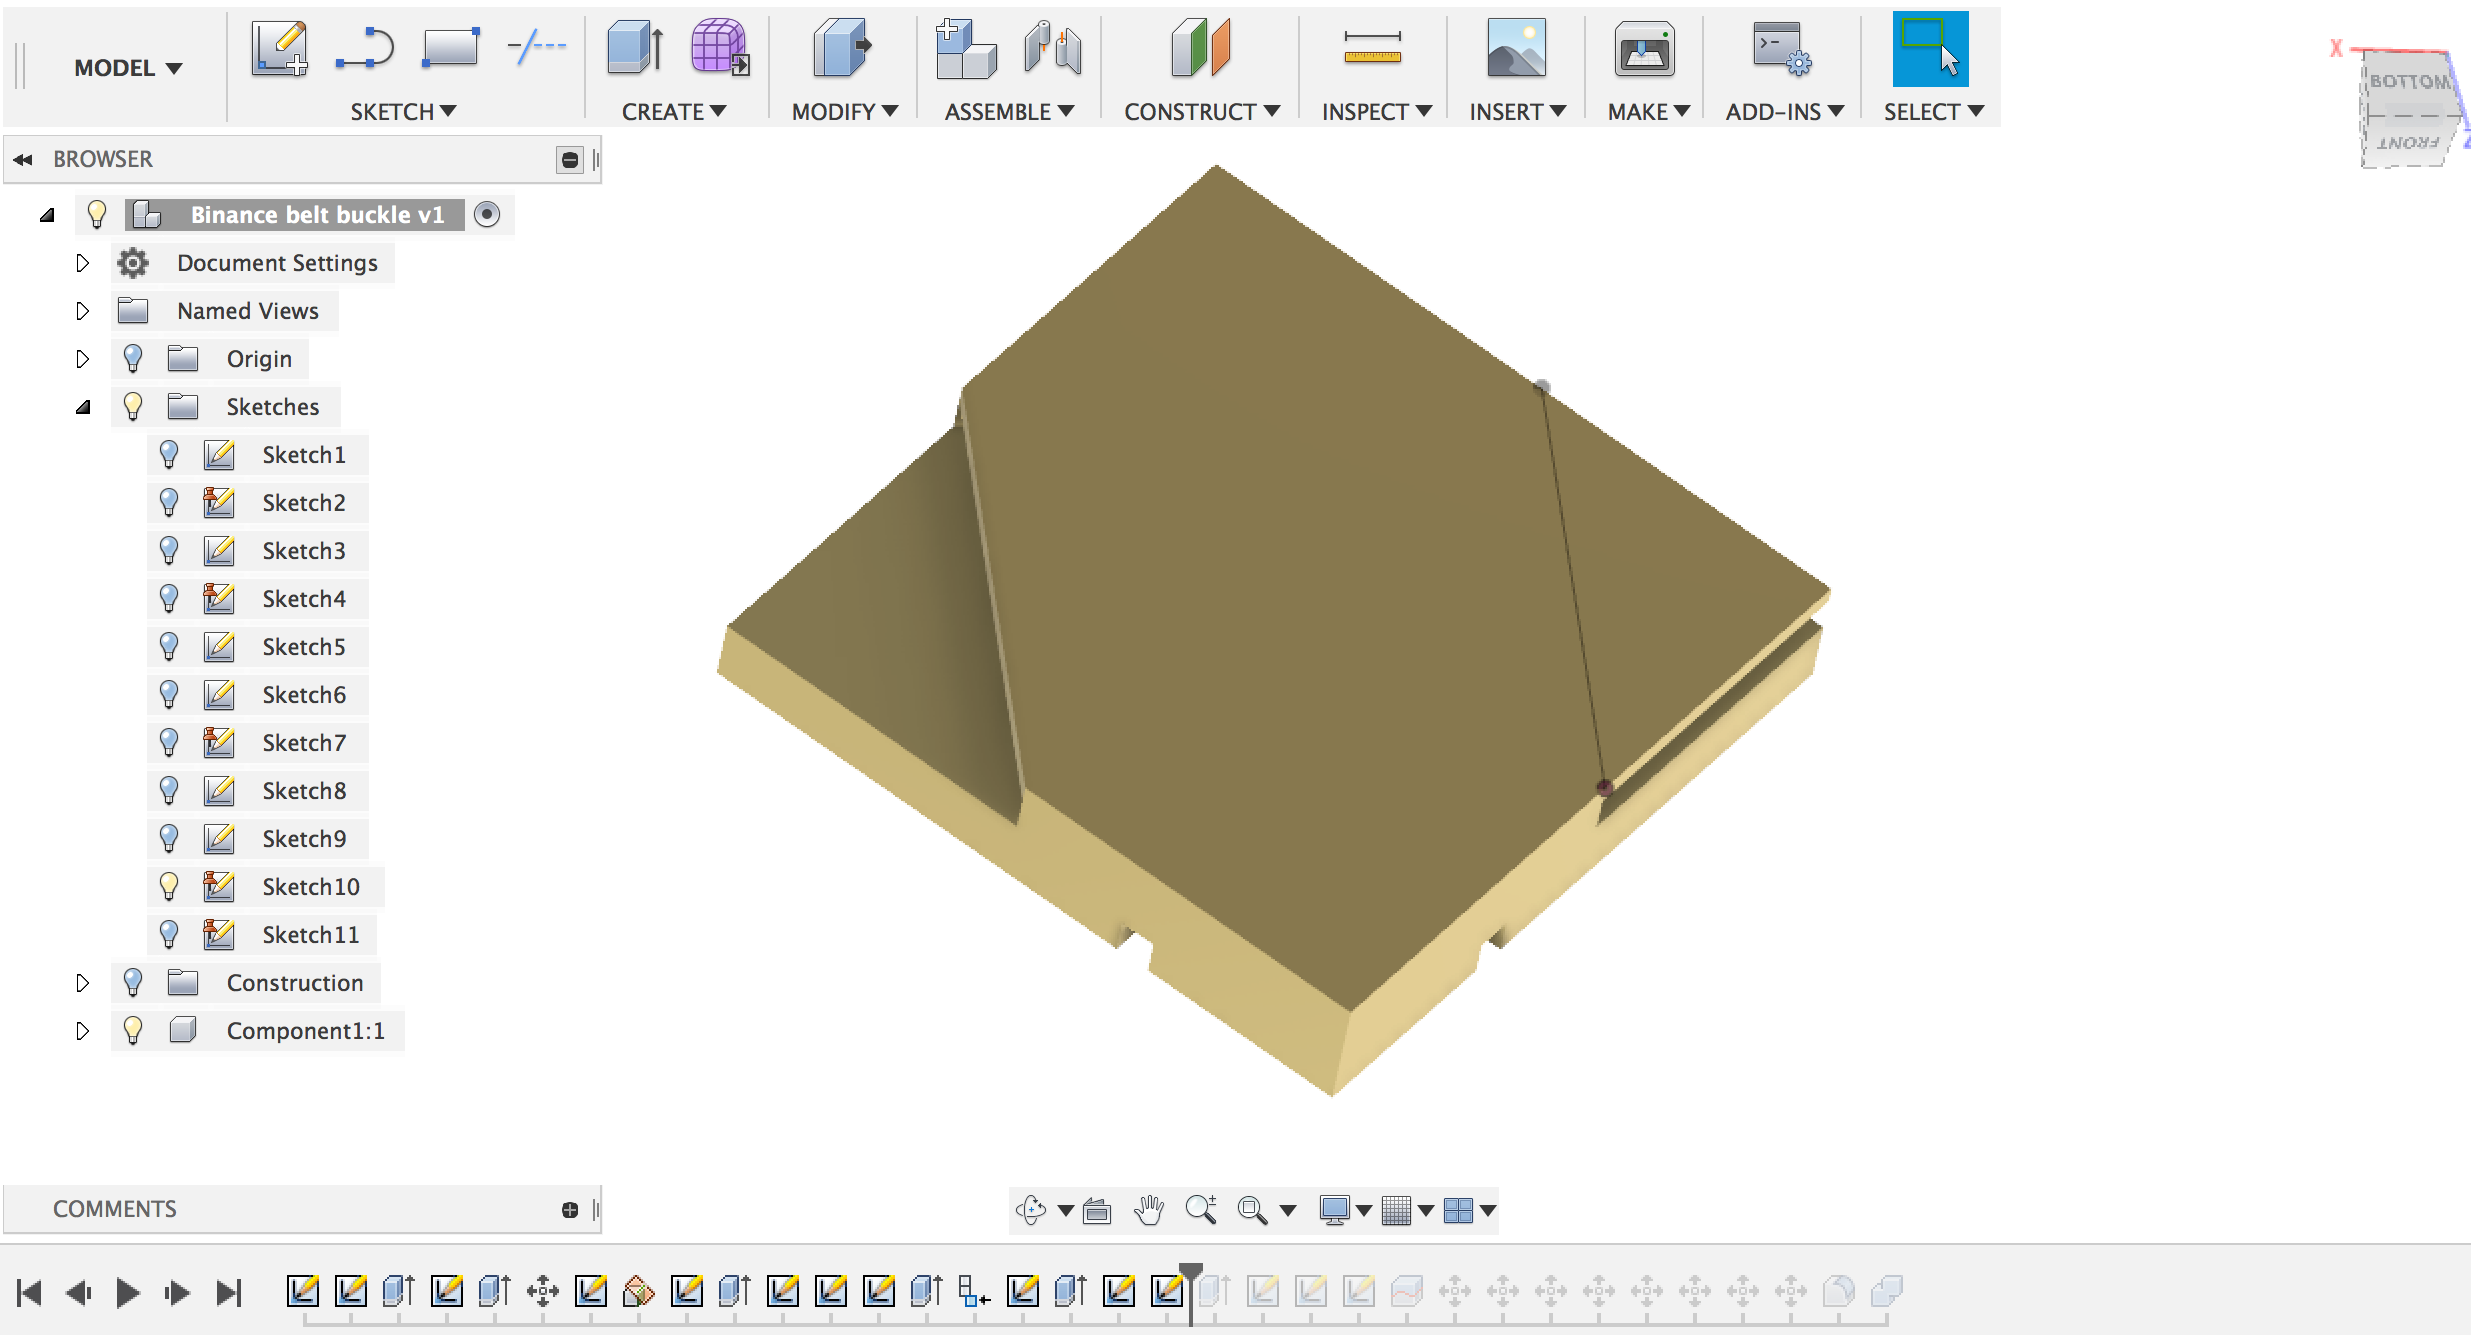Open the MODIFY menu
This screenshot has height=1335, width=2471.
coord(844,112)
